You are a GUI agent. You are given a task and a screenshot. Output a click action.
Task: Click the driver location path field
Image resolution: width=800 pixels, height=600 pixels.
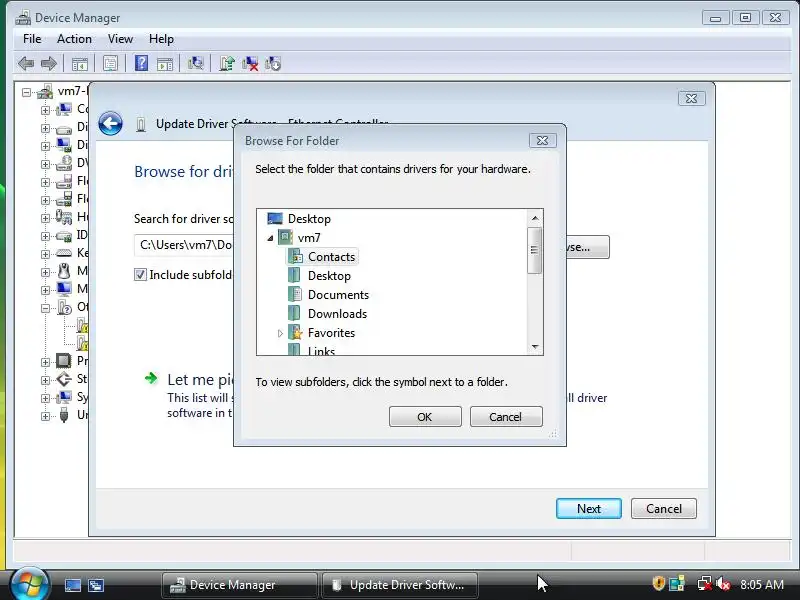pyautogui.click(x=184, y=245)
